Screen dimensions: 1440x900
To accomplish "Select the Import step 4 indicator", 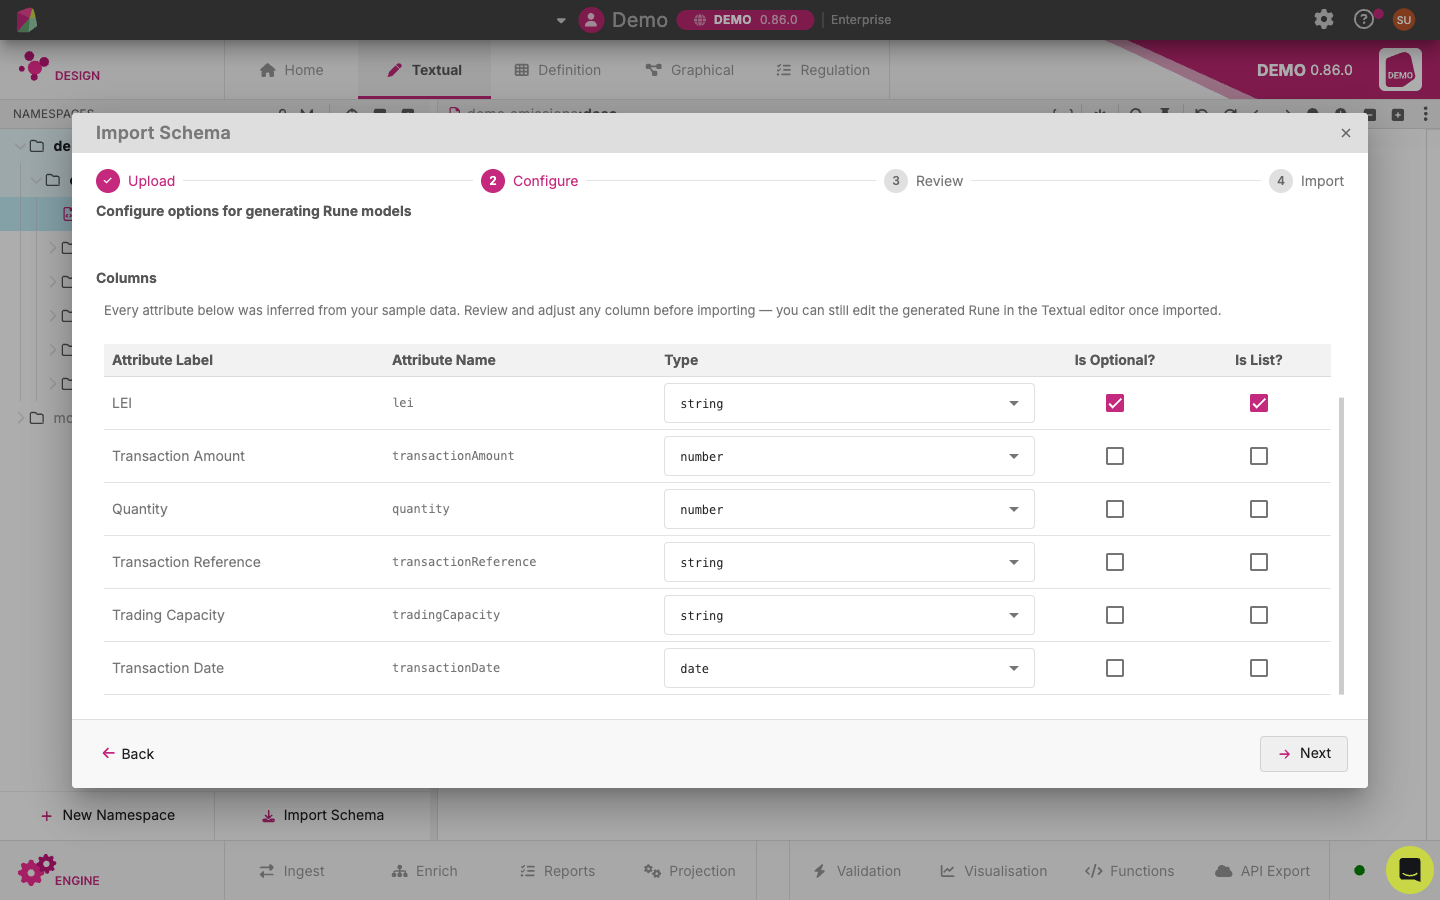I will pos(1281,181).
